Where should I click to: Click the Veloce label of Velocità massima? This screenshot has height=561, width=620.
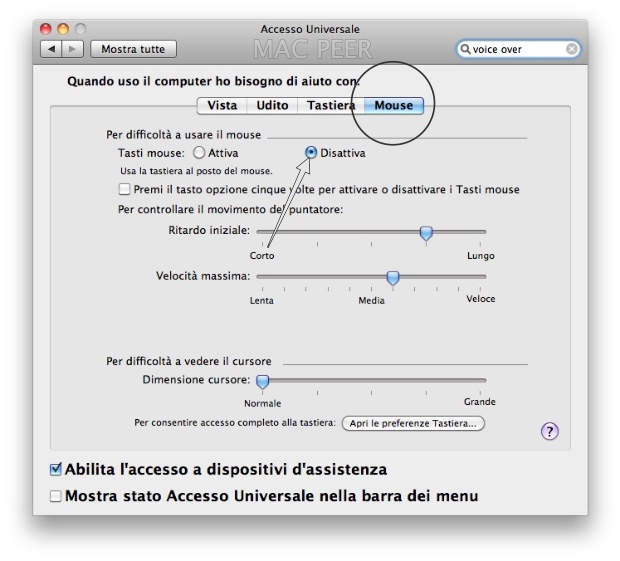click(480, 299)
